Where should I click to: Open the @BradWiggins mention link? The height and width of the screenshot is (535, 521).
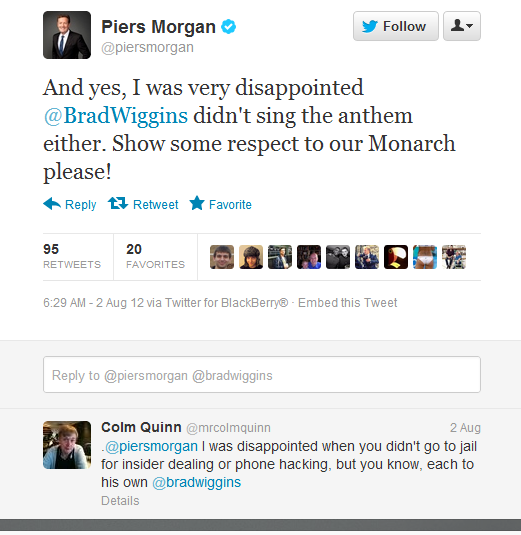pos(116,116)
